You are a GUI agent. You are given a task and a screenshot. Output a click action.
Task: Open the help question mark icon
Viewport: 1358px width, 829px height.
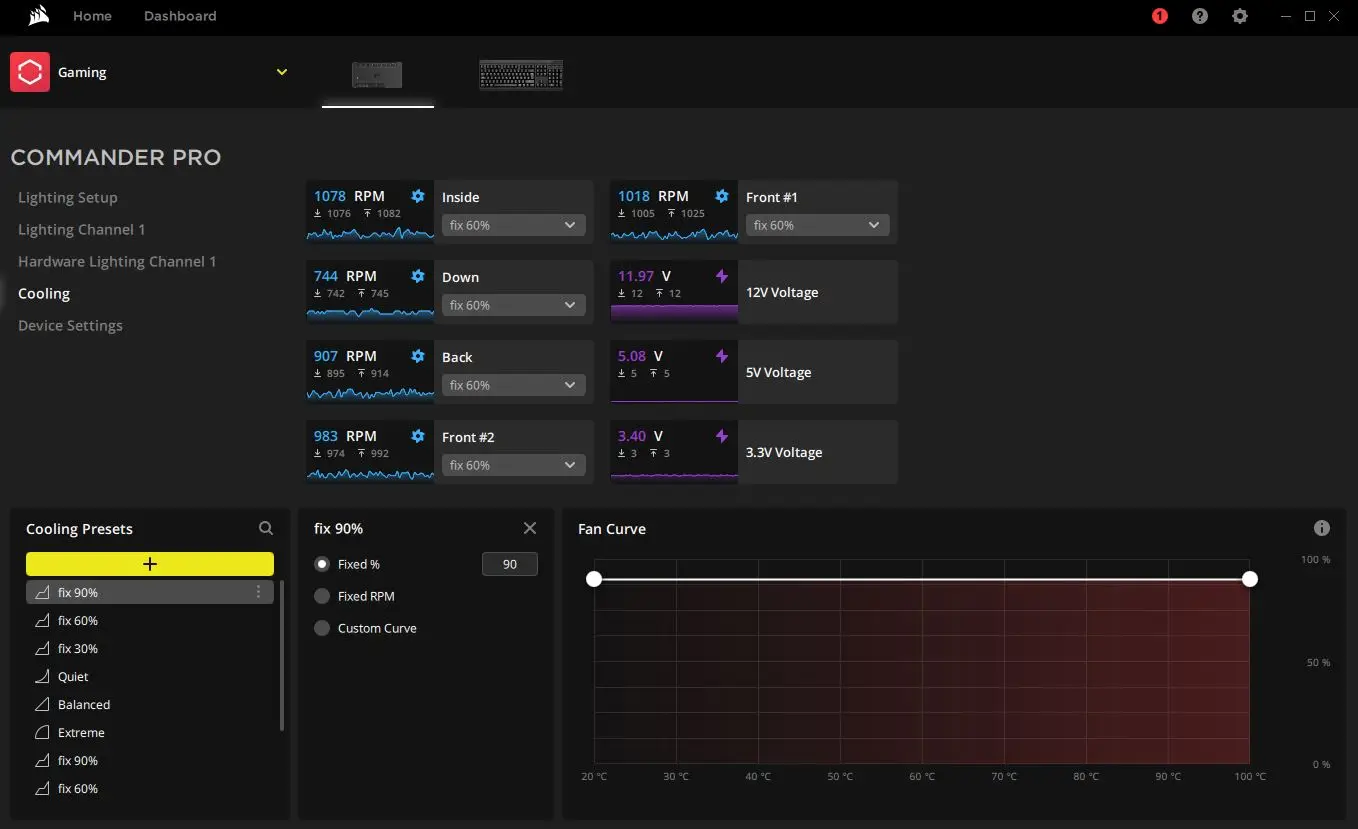click(x=1200, y=16)
